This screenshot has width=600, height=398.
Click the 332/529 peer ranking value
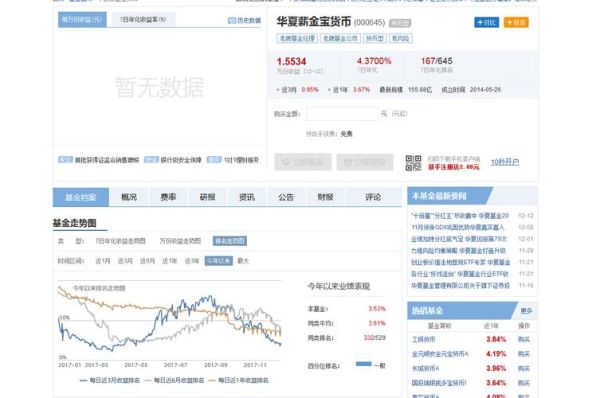[x=375, y=338]
